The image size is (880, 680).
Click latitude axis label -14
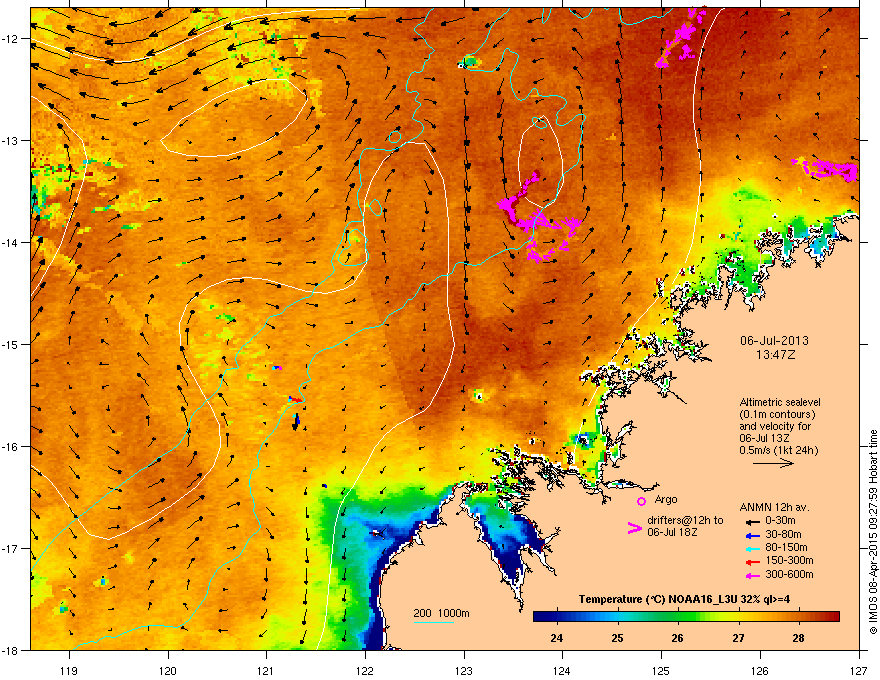coord(12,242)
